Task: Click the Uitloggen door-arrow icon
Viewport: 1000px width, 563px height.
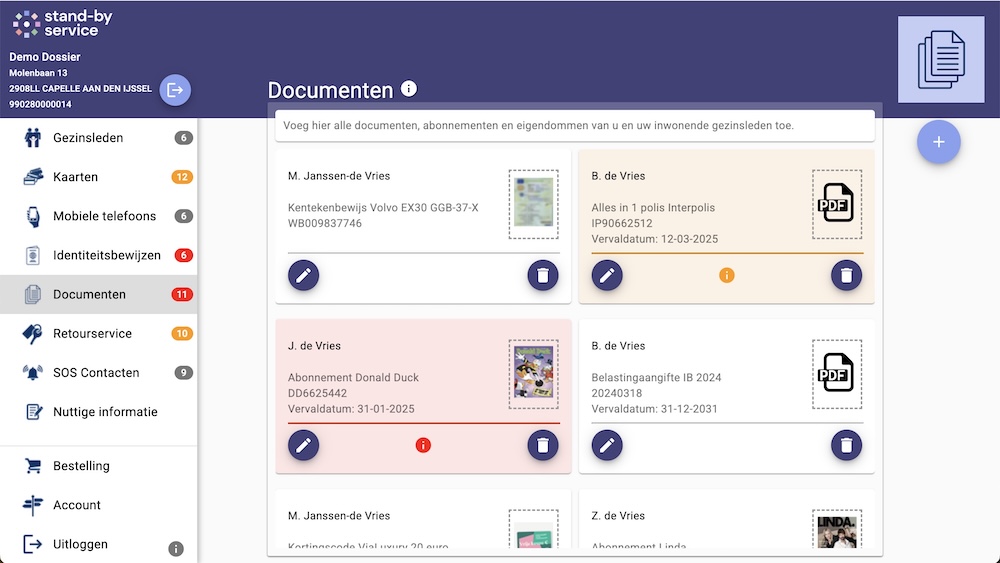Action: pos(33,545)
